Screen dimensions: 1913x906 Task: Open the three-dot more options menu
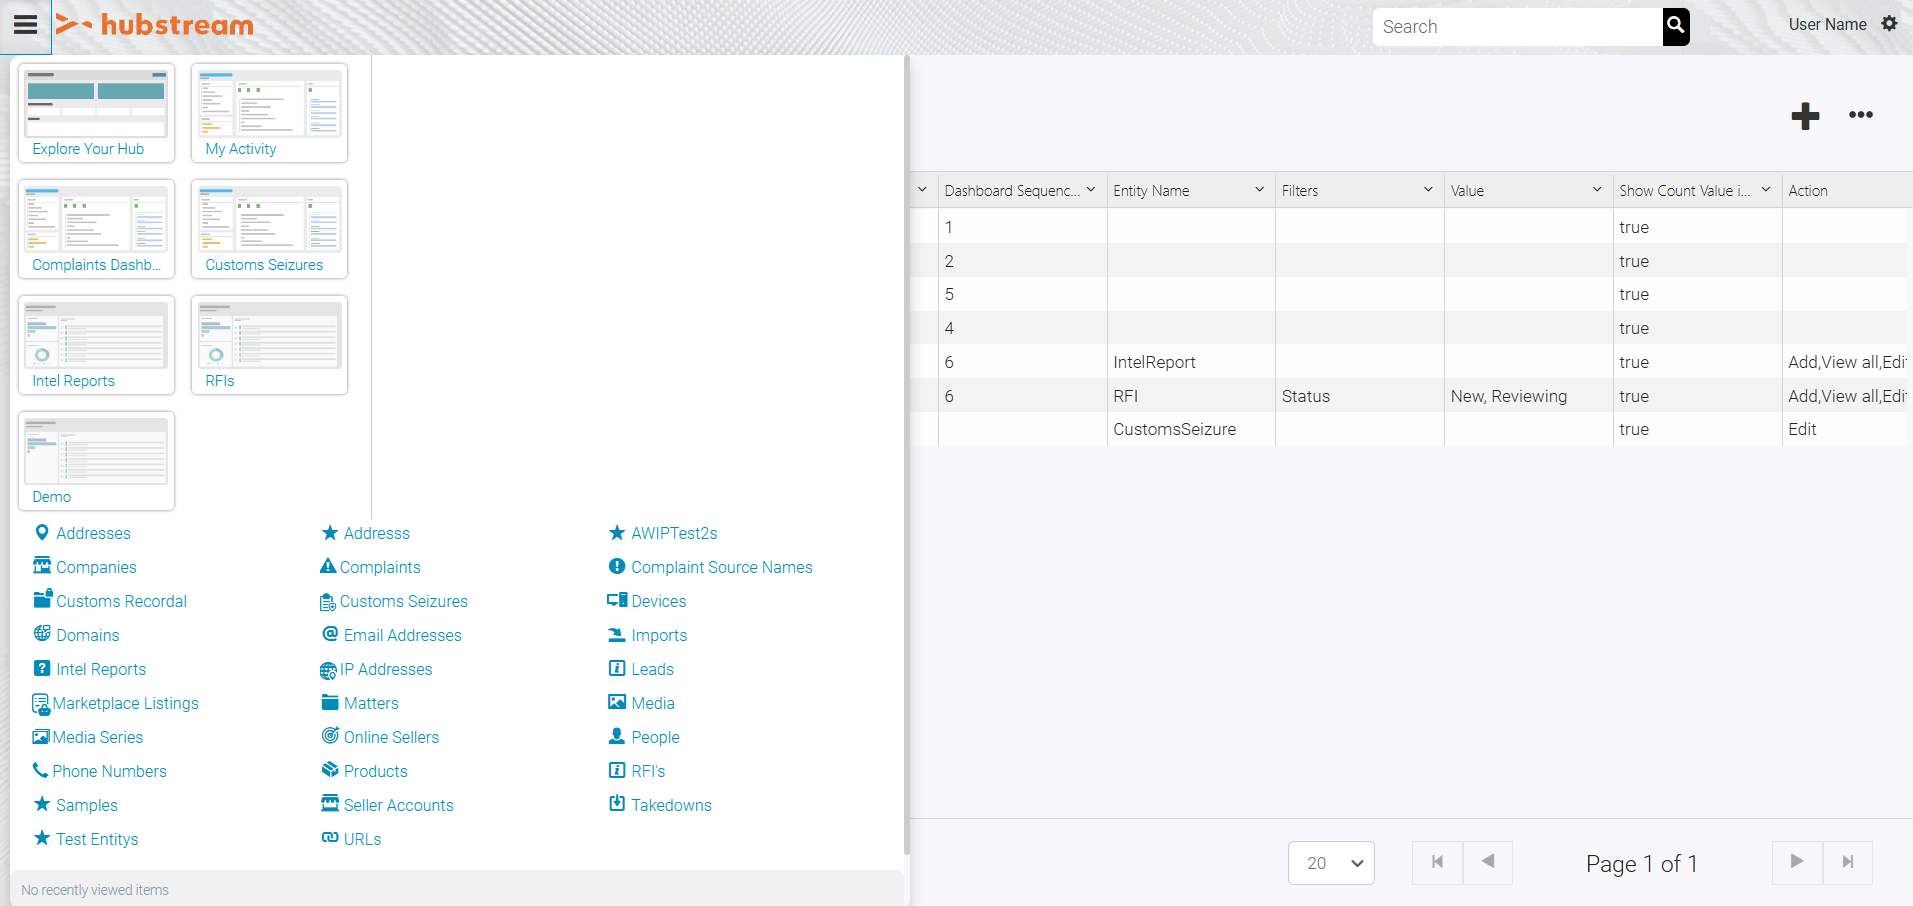click(1860, 115)
